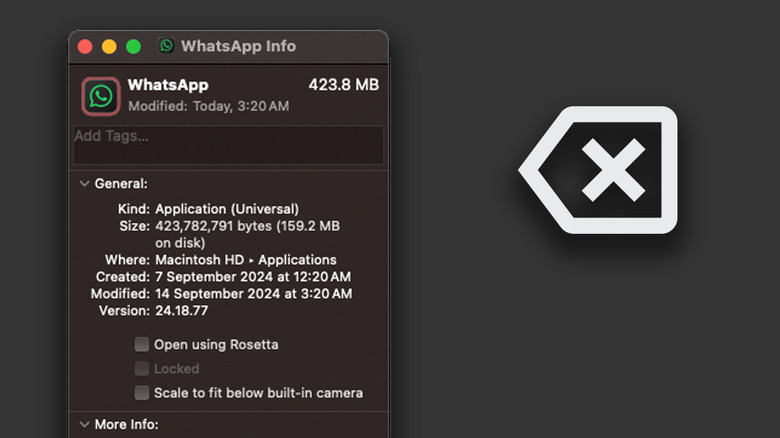Screen dimensions: 780x438
Task: Click the bold WhatsApp app name
Action: [x=168, y=85]
